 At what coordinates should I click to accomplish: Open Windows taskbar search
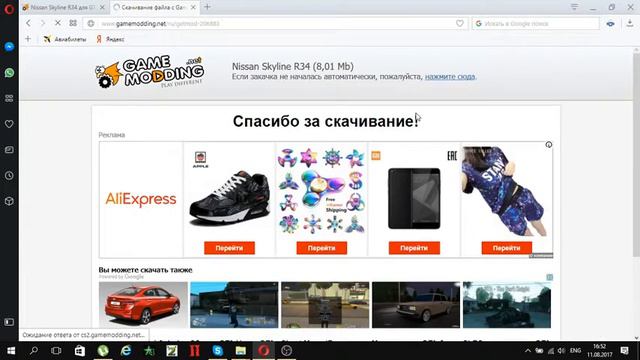pyautogui.click(x=34, y=351)
